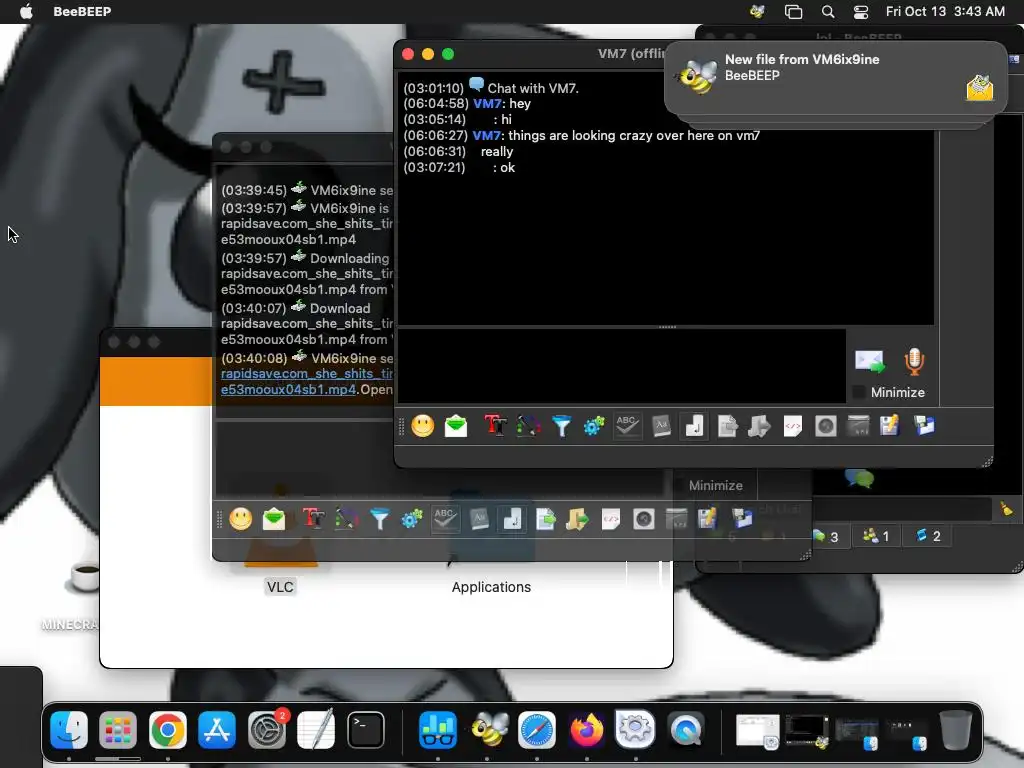The width and height of the screenshot is (1024, 768).
Task: Open Control Center in menu bar
Action: (x=861, y=11)
